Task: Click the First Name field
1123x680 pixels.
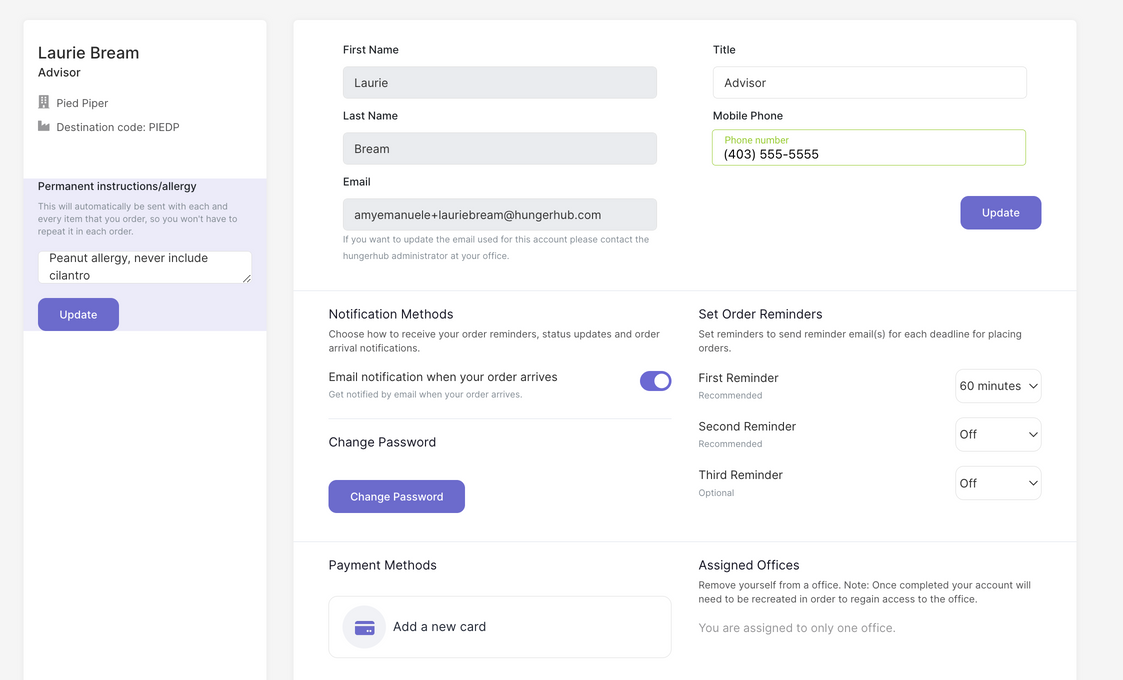Action: pyautogui.click(x=499, y=83)
